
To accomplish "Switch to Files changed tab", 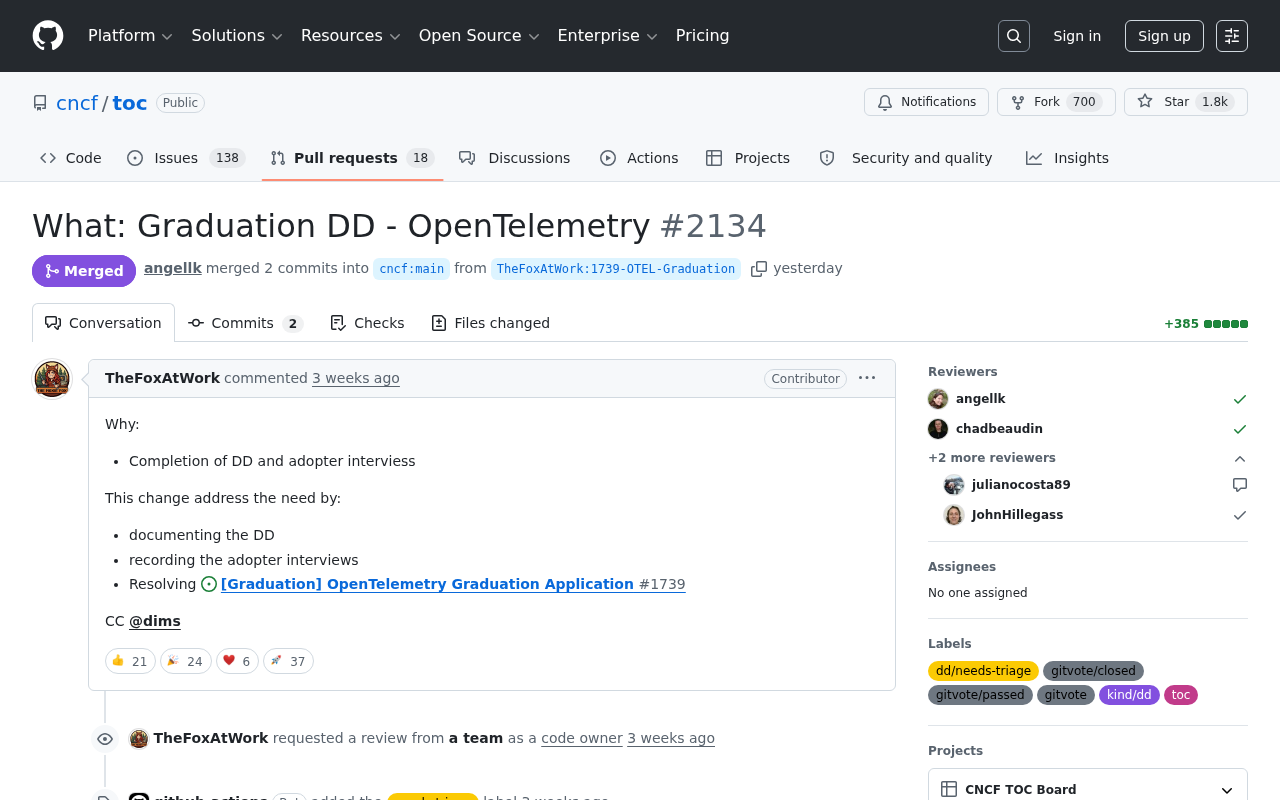I will tap(490, 323).
